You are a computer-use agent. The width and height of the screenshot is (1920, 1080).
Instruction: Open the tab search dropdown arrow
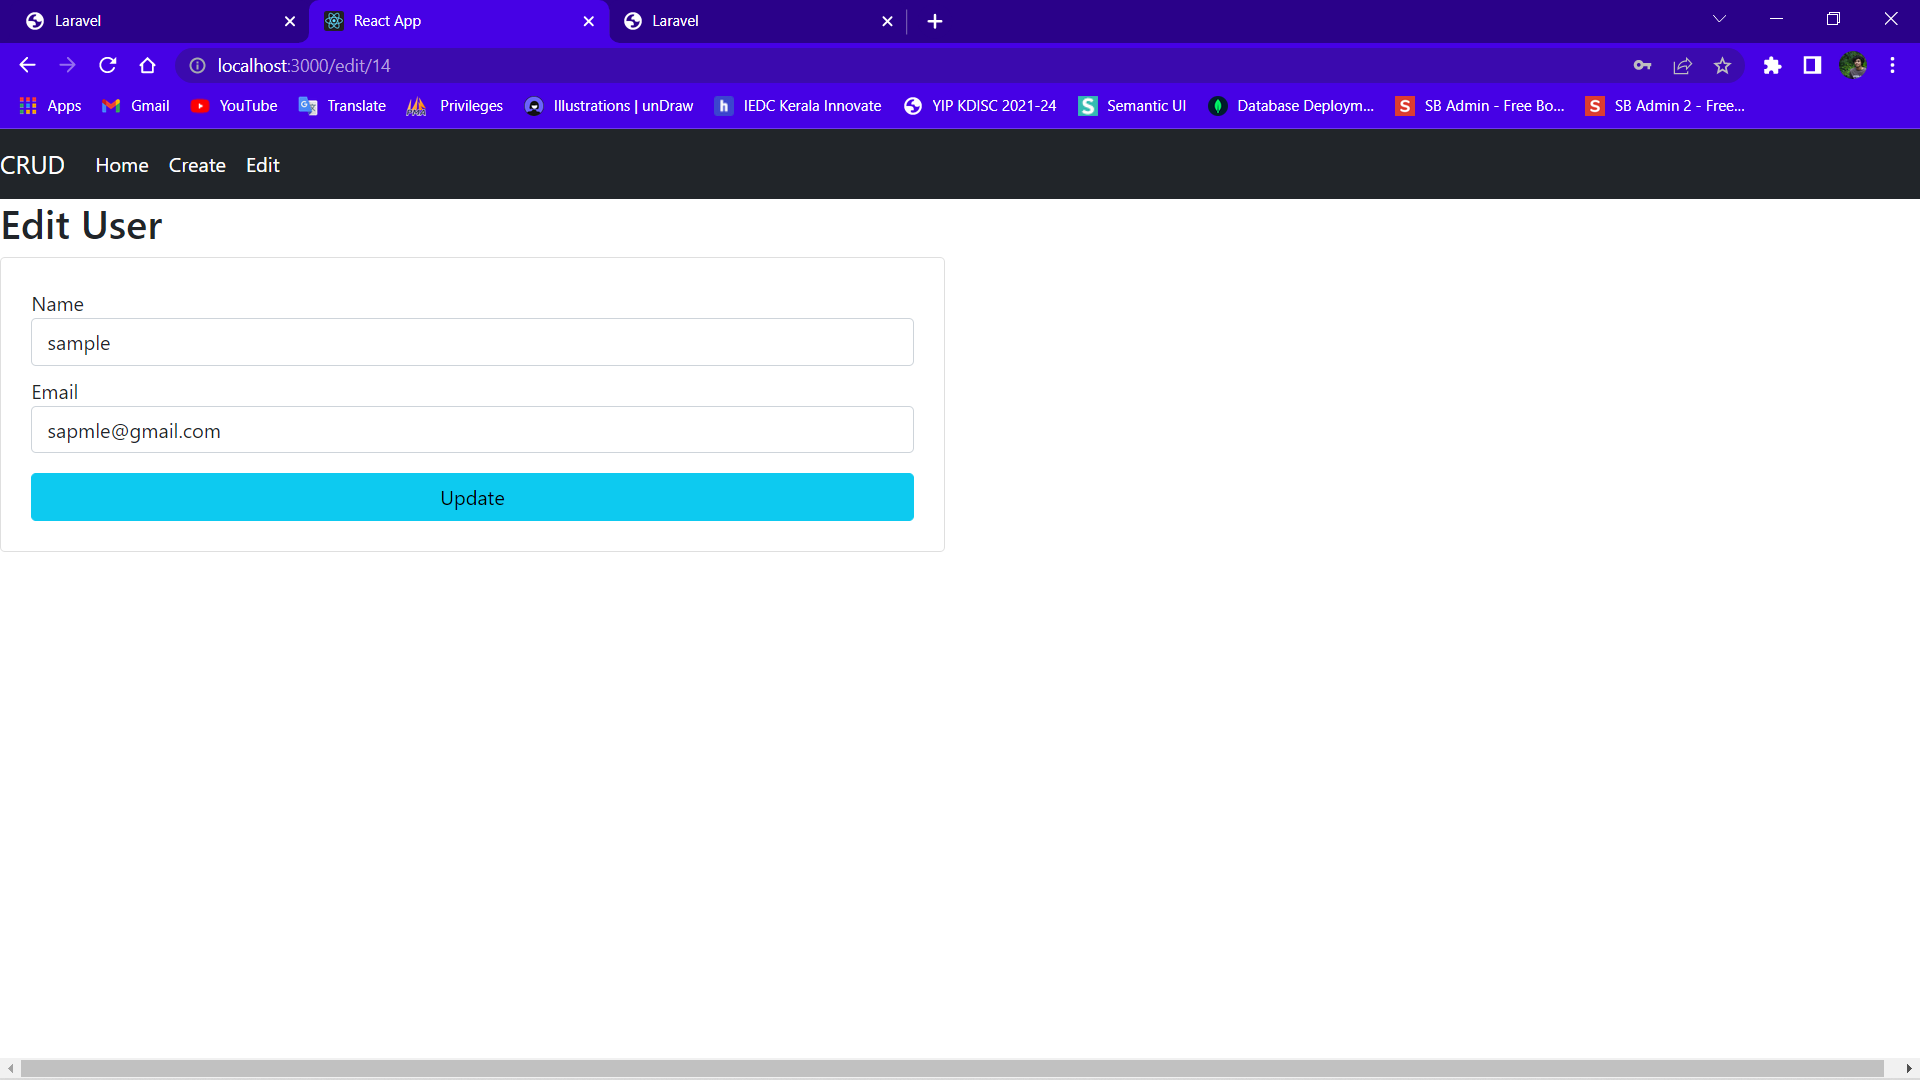[1719, 18]
